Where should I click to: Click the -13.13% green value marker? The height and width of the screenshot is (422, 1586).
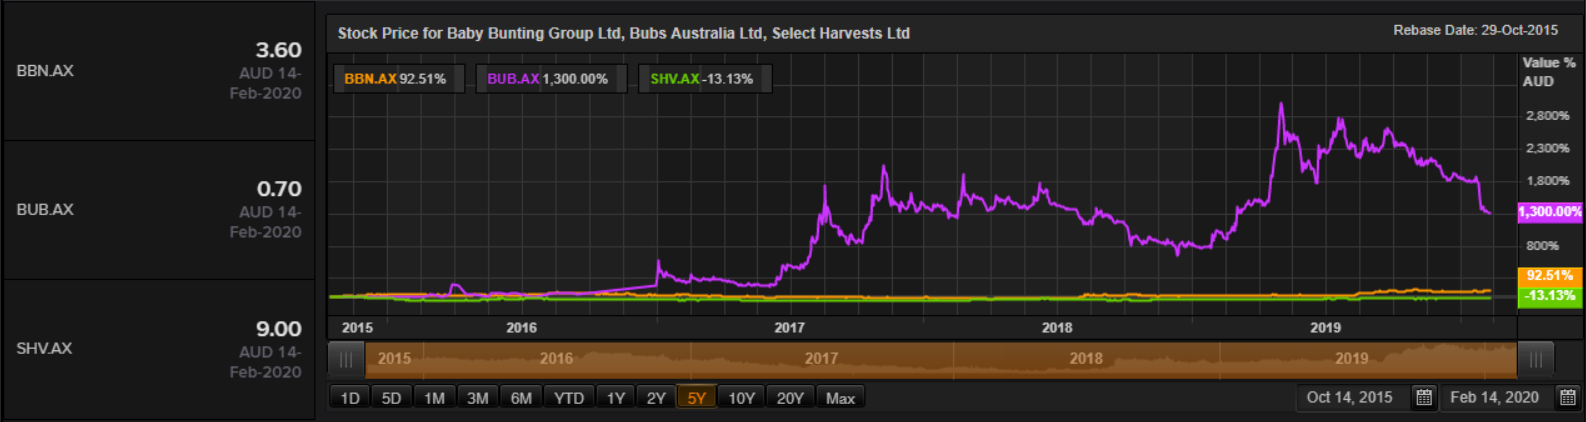tap(1550, 296)
